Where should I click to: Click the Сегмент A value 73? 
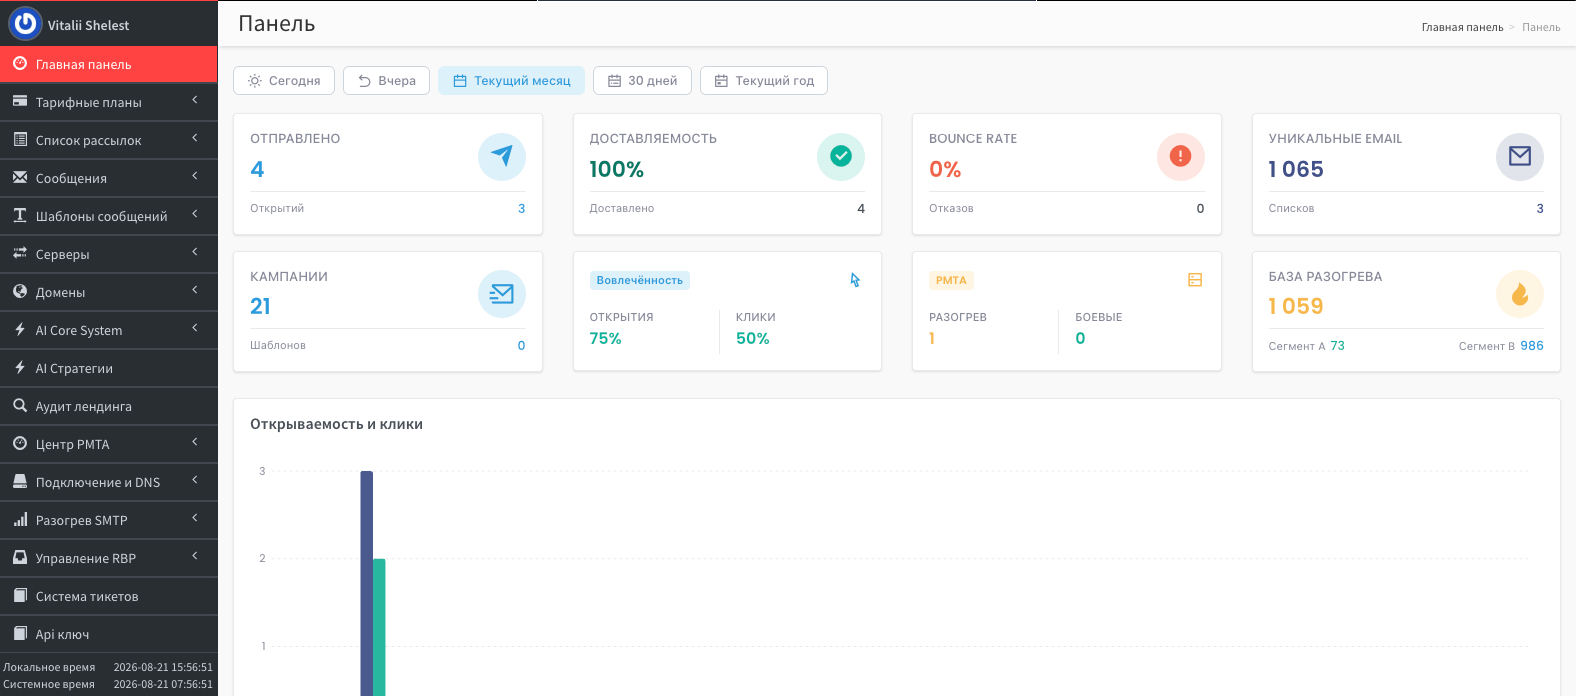(1337, 346)
